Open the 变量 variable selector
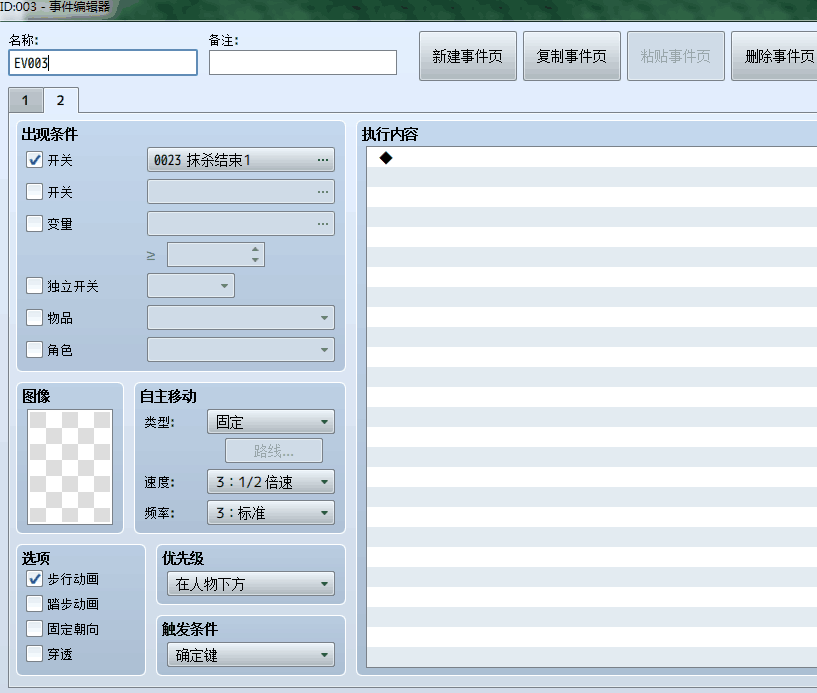The image size is (817, 693). (241, 224)
